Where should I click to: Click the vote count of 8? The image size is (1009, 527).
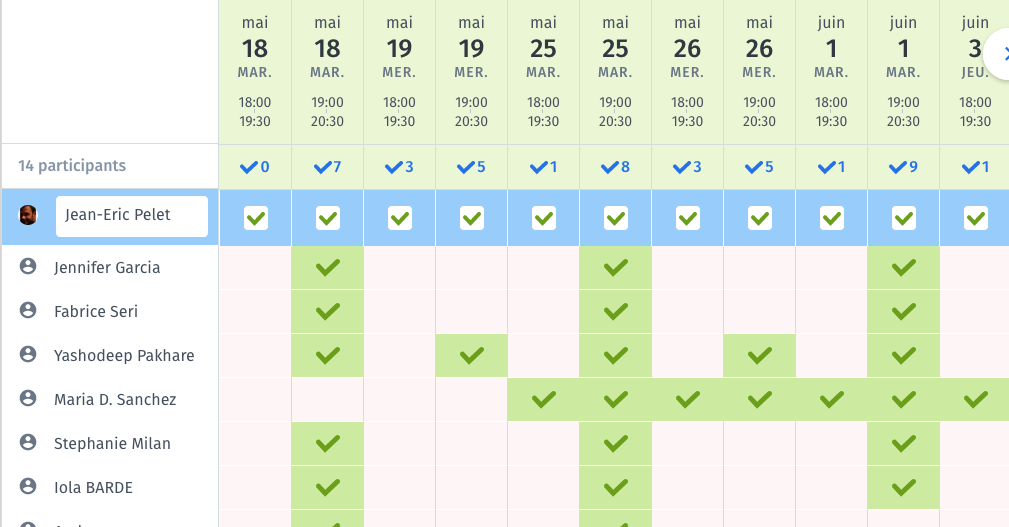coord(616,167)
